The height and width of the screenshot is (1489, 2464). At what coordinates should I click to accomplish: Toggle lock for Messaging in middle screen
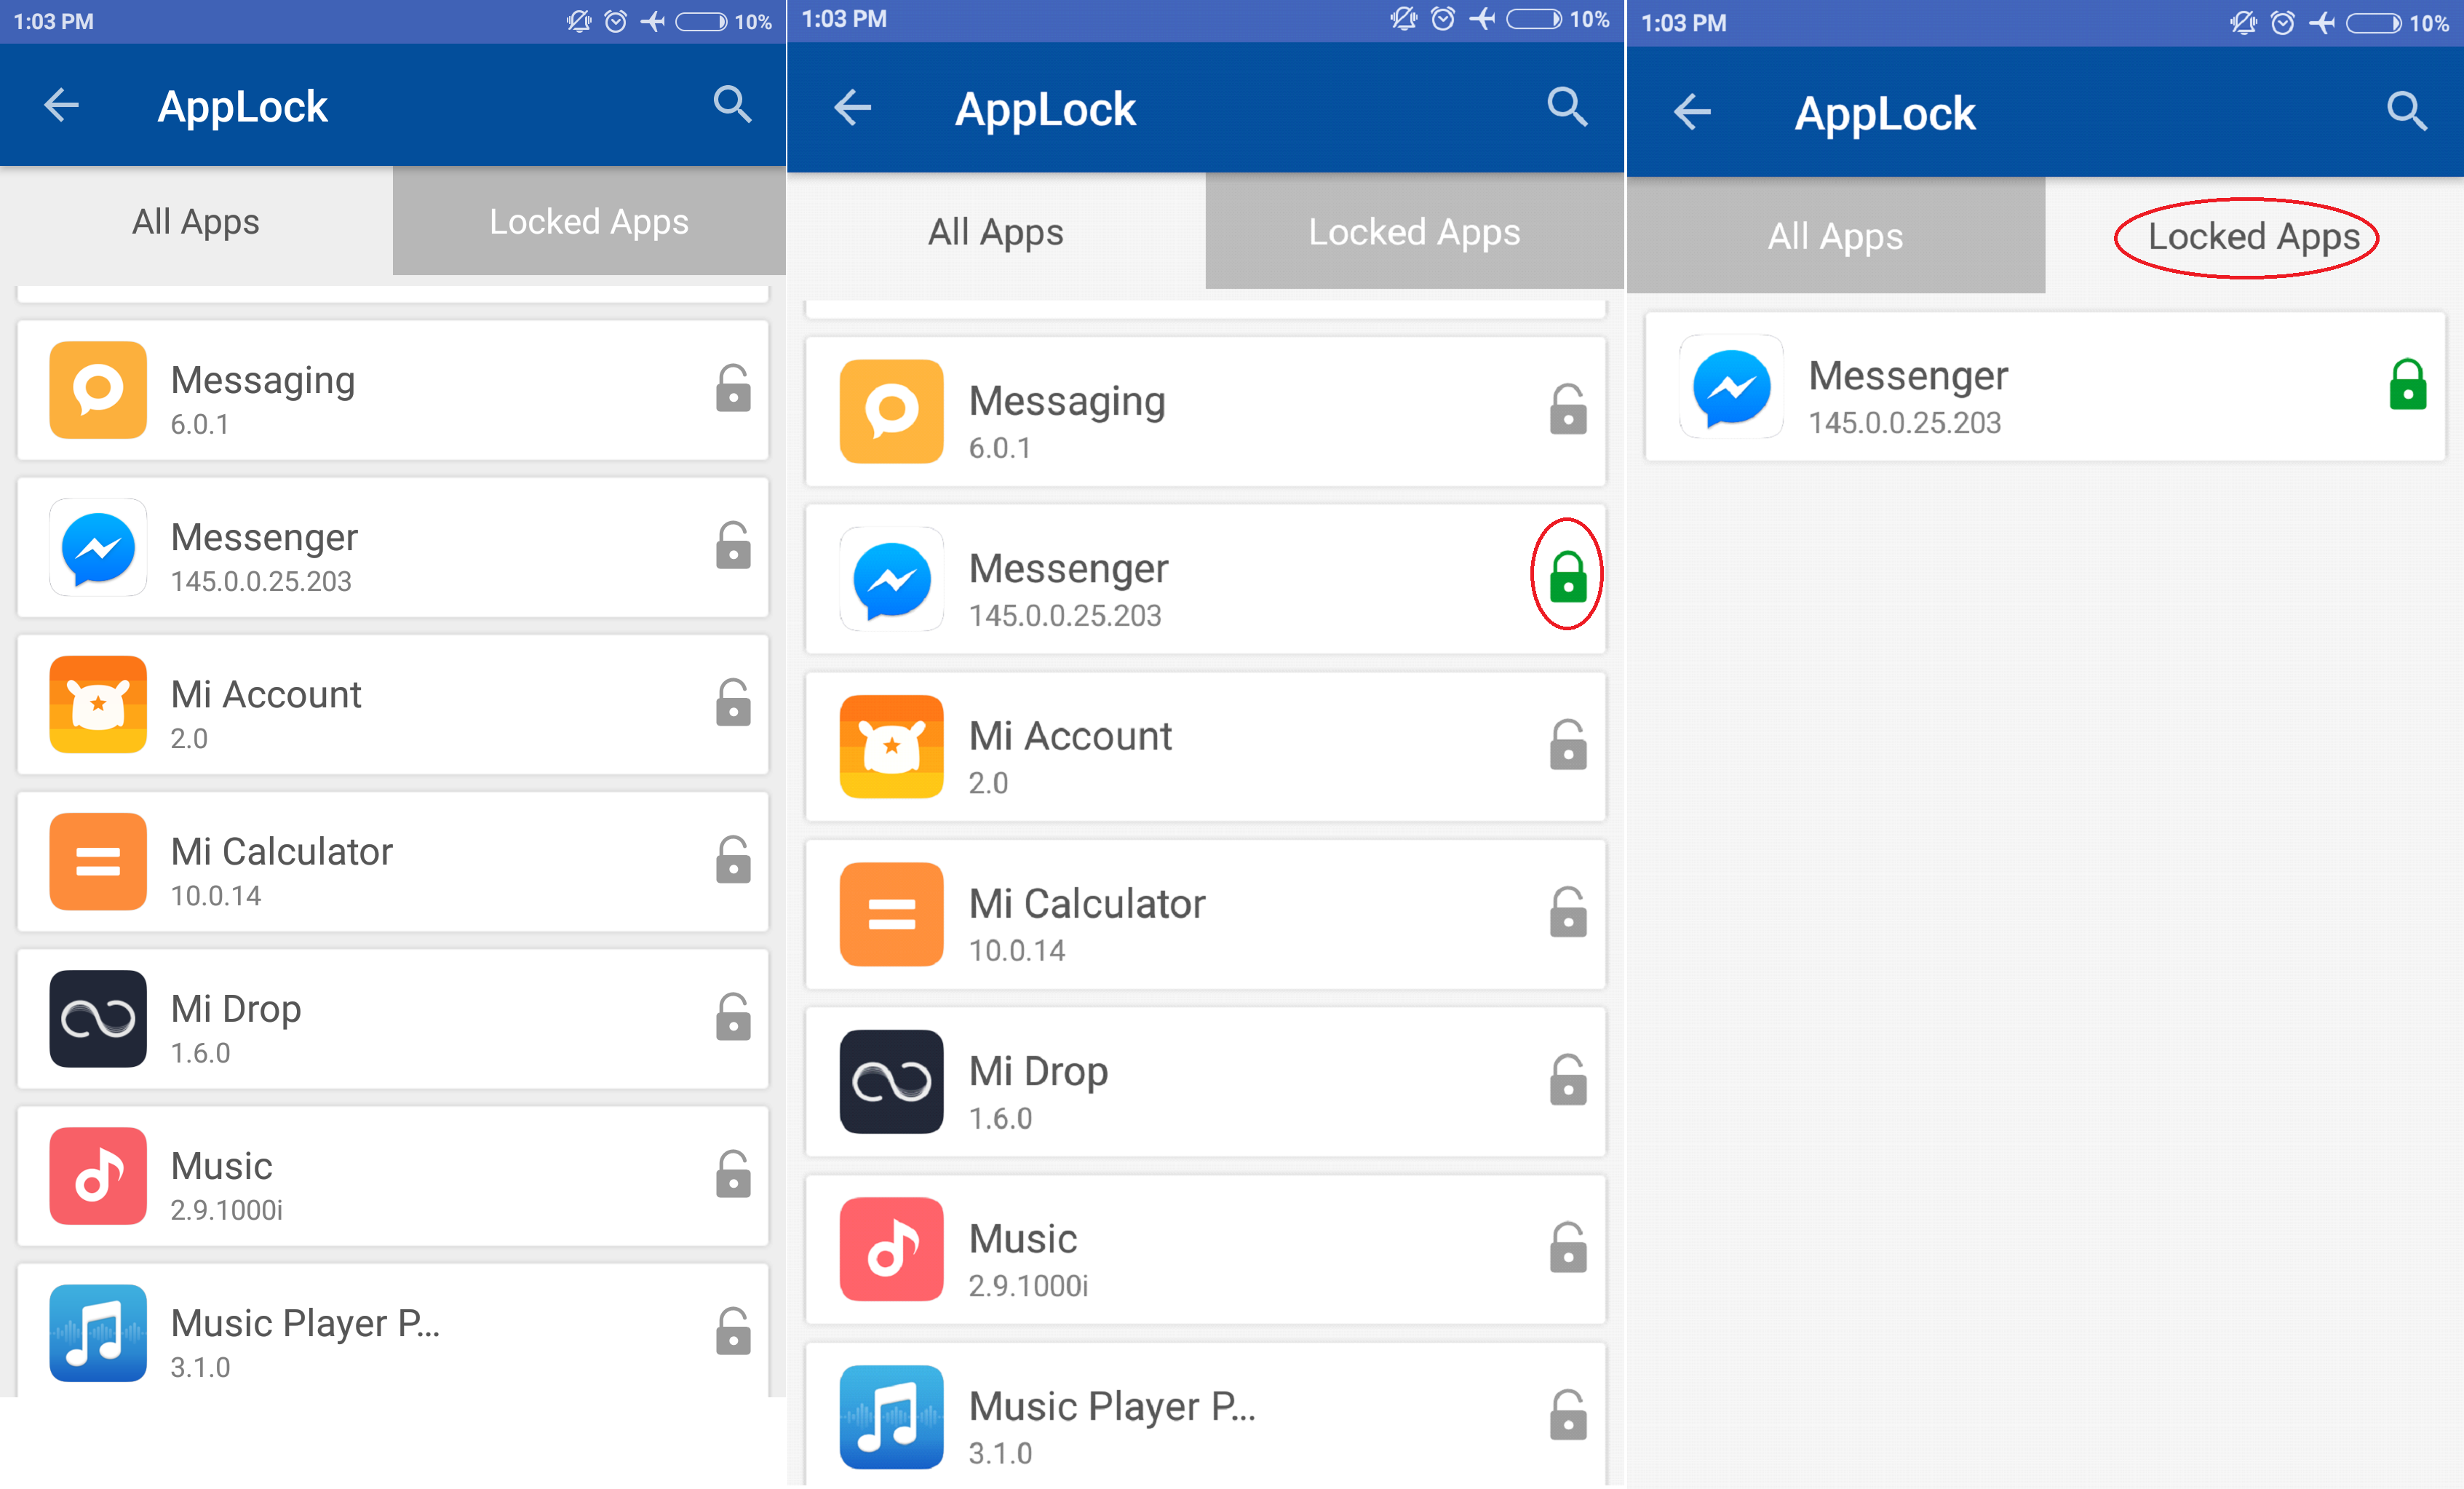pyautogui.click(x=1568, y=409)
